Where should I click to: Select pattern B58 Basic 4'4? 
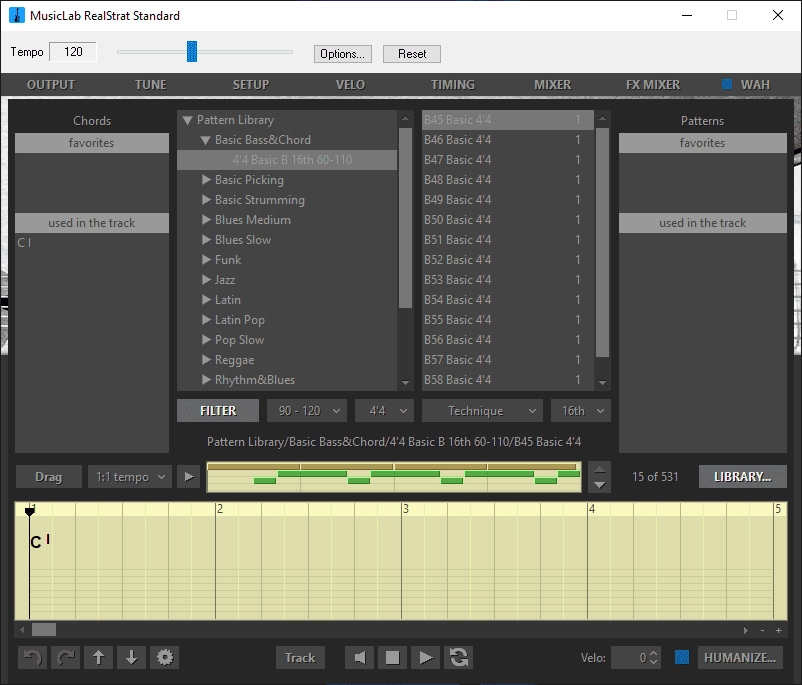(507, 380)
